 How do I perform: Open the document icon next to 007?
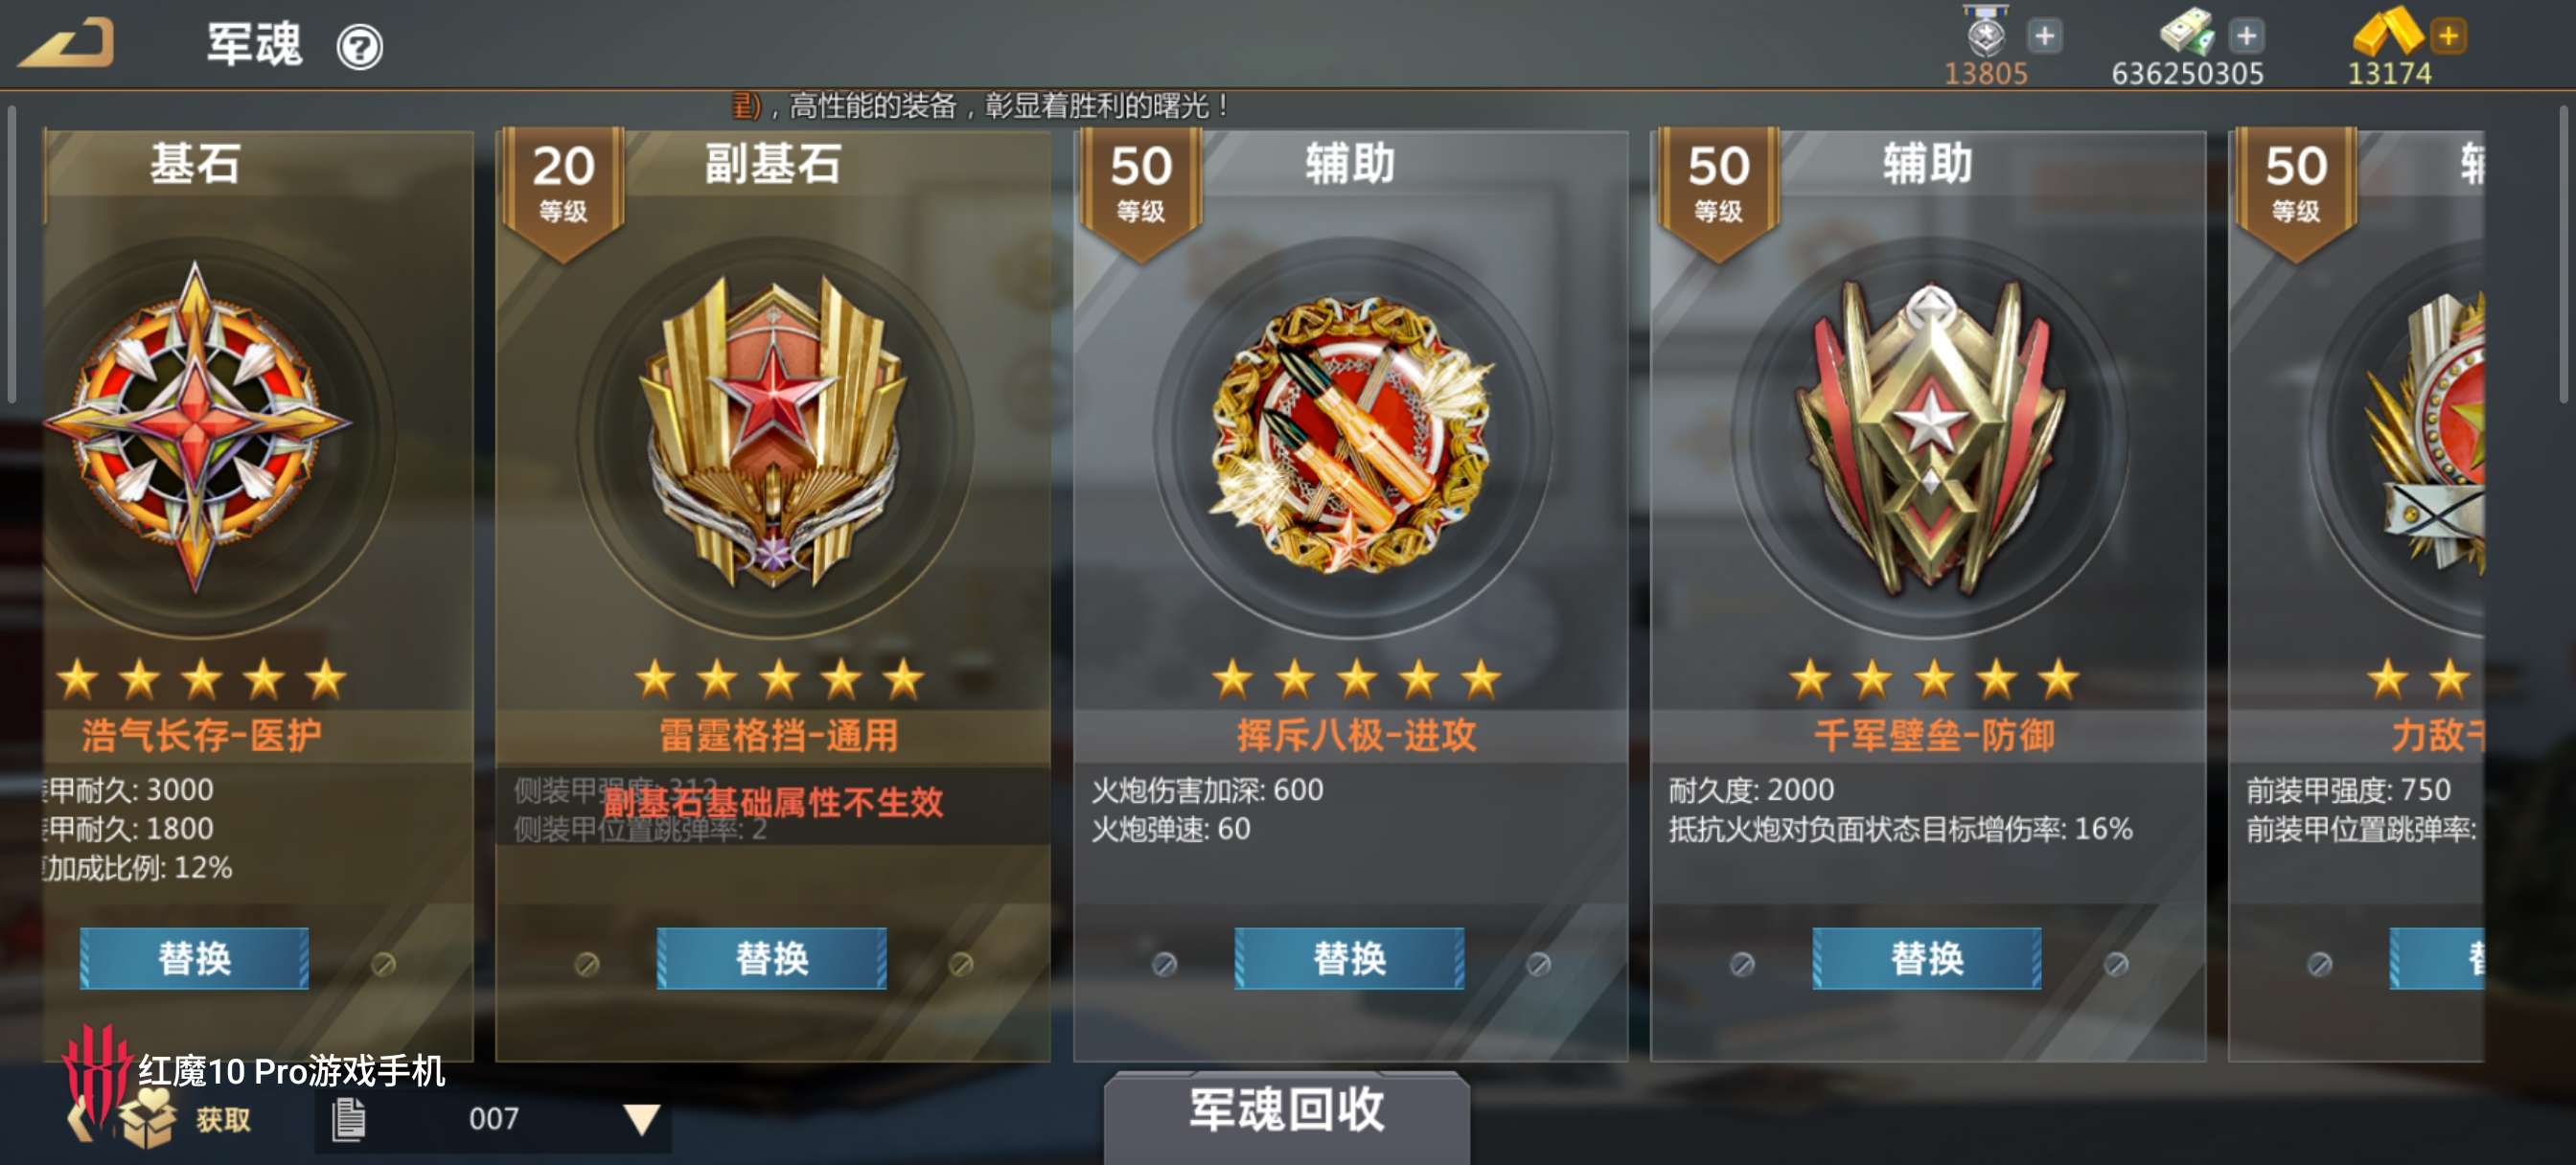(348, 1119)
